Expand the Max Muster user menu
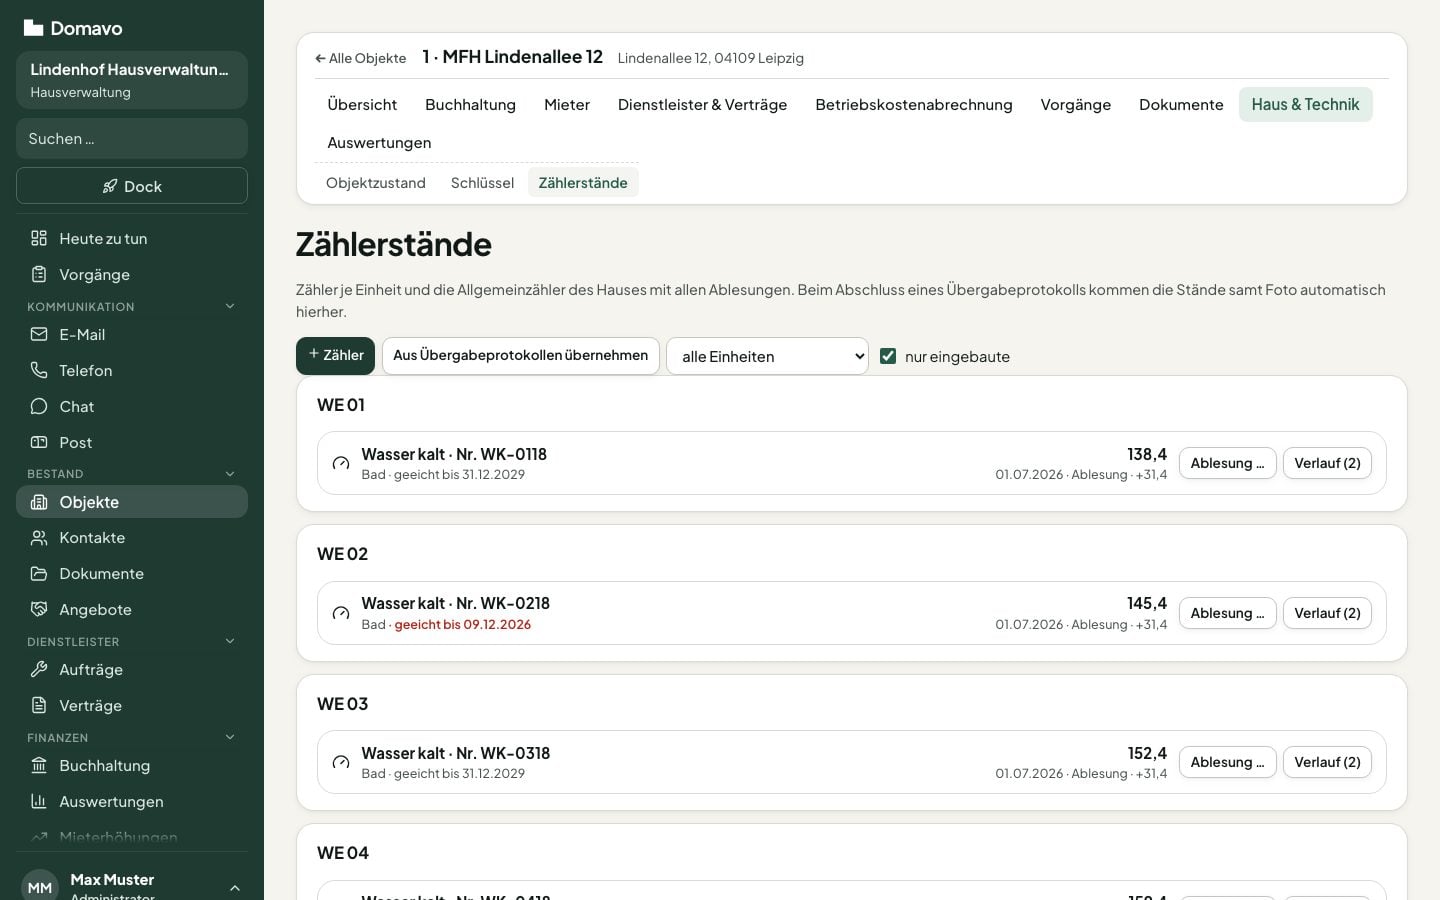 235,888
